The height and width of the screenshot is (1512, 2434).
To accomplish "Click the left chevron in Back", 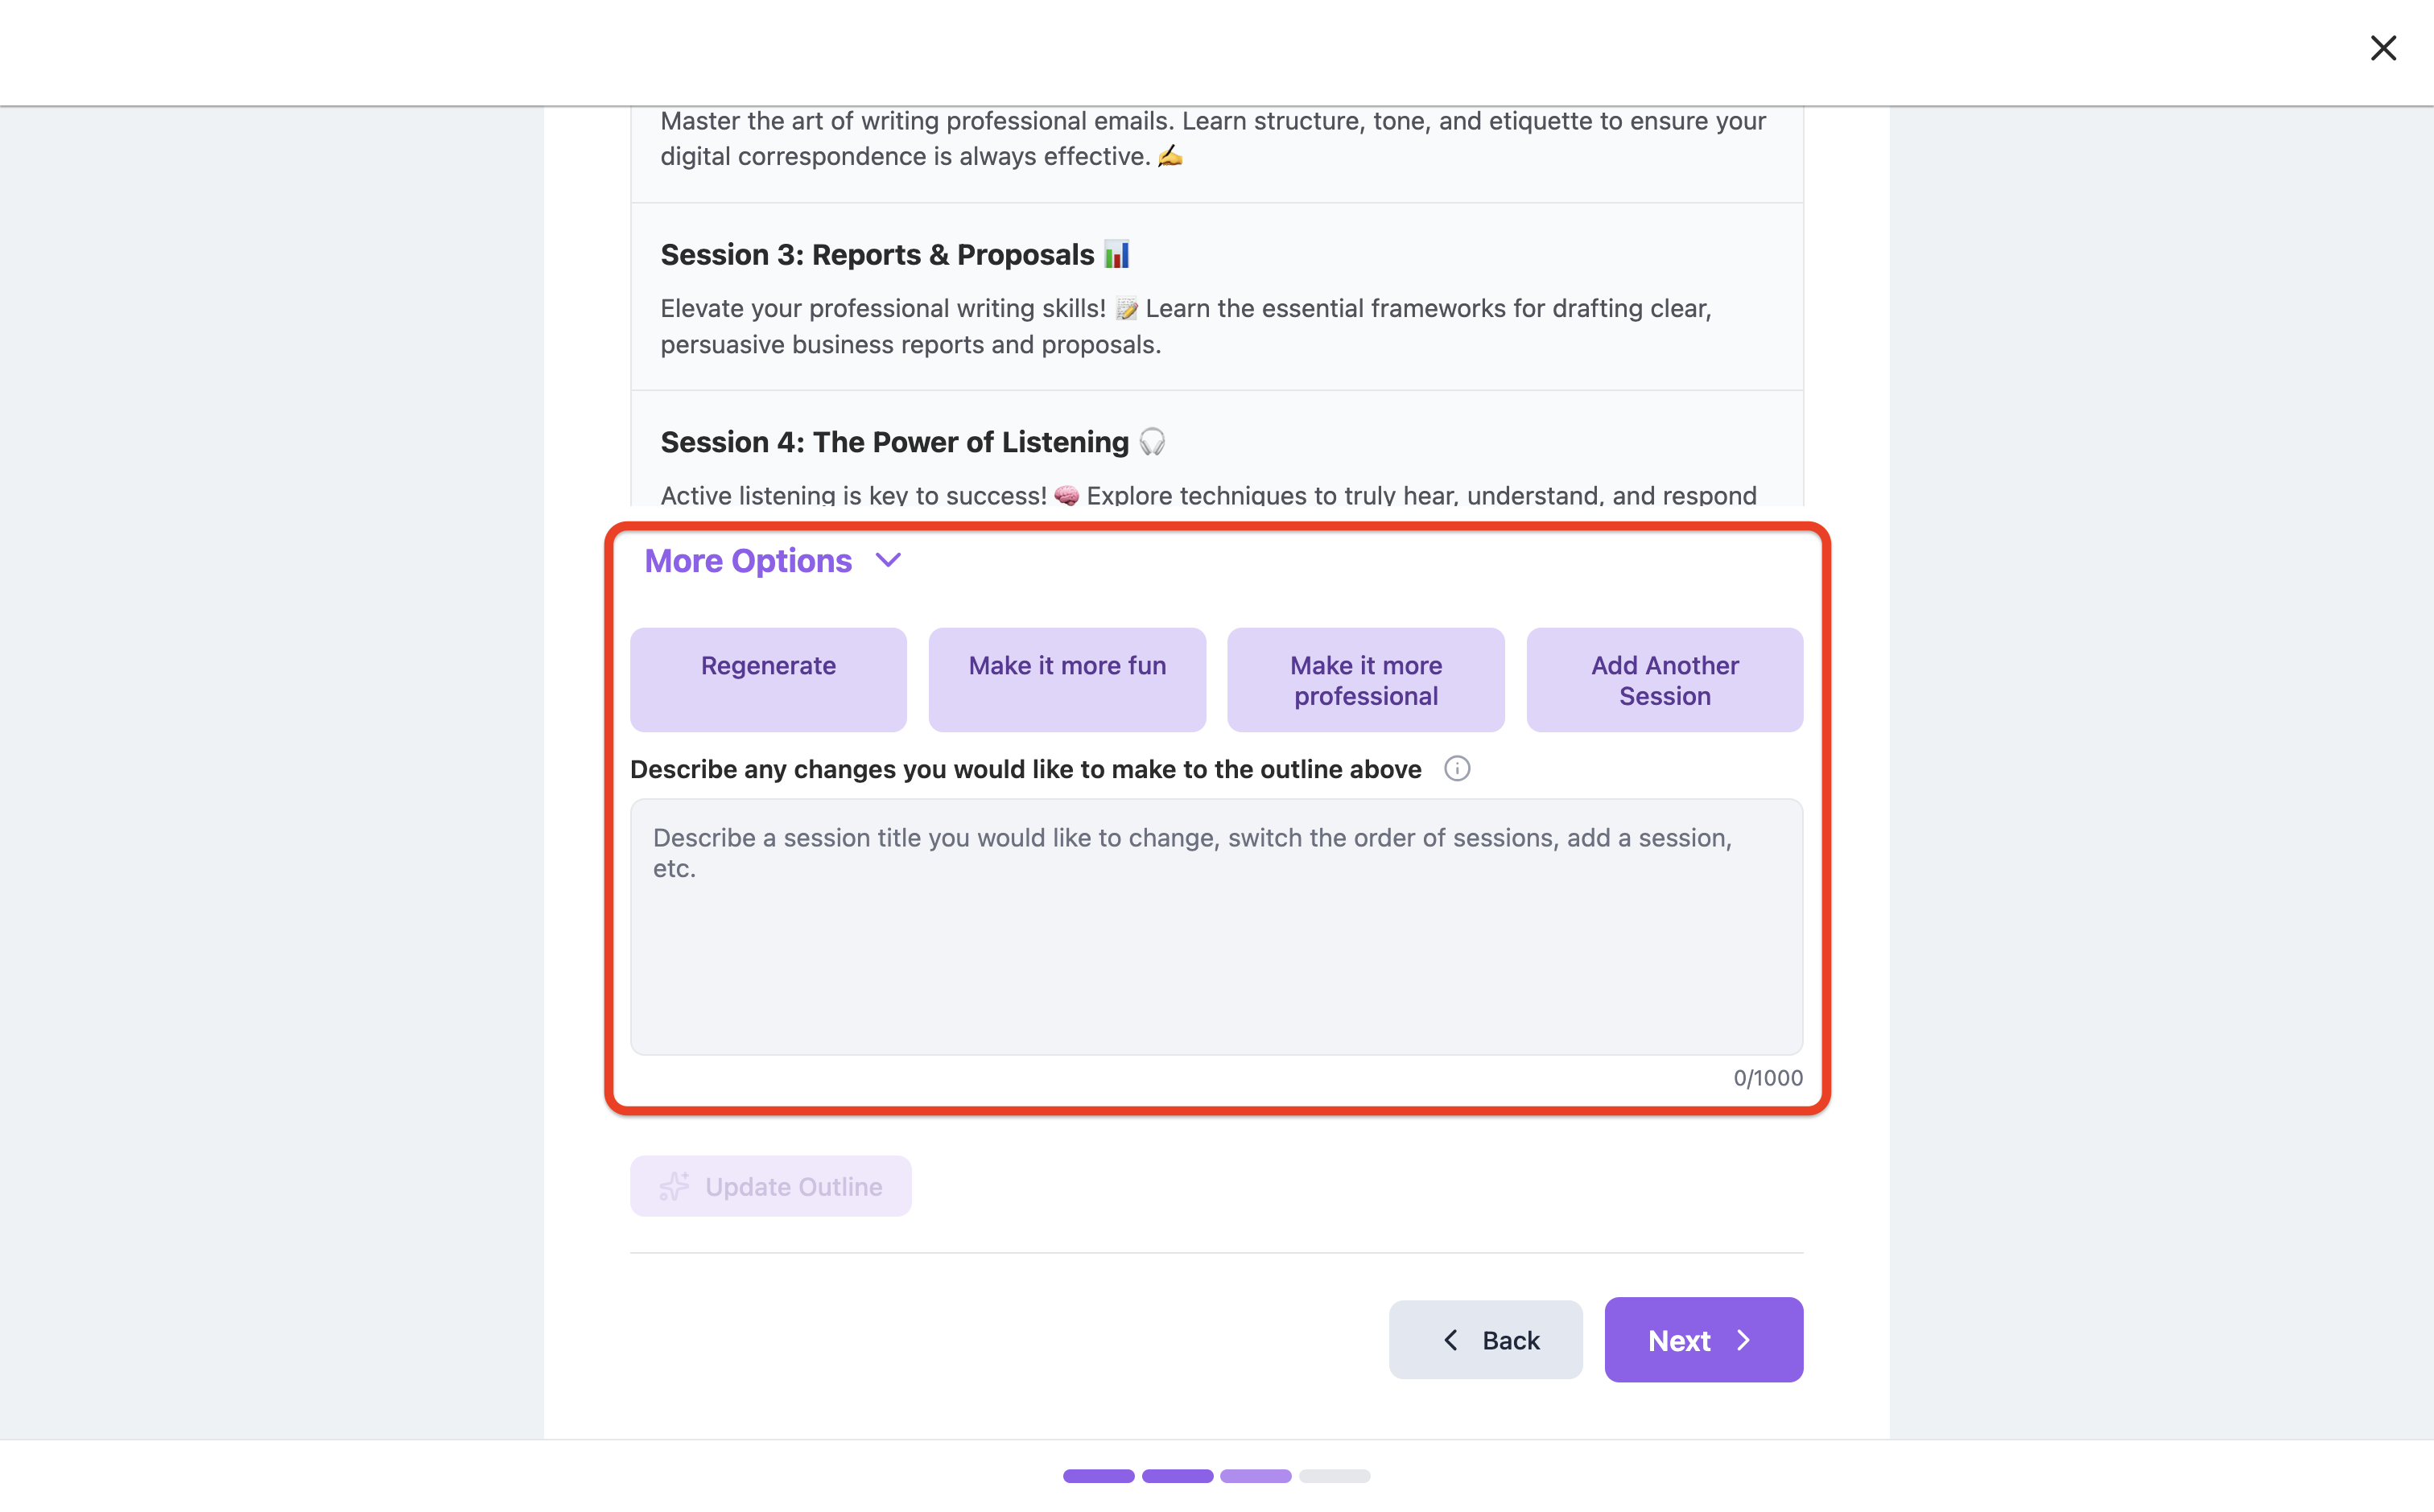I will (x=1451, y=1340).
